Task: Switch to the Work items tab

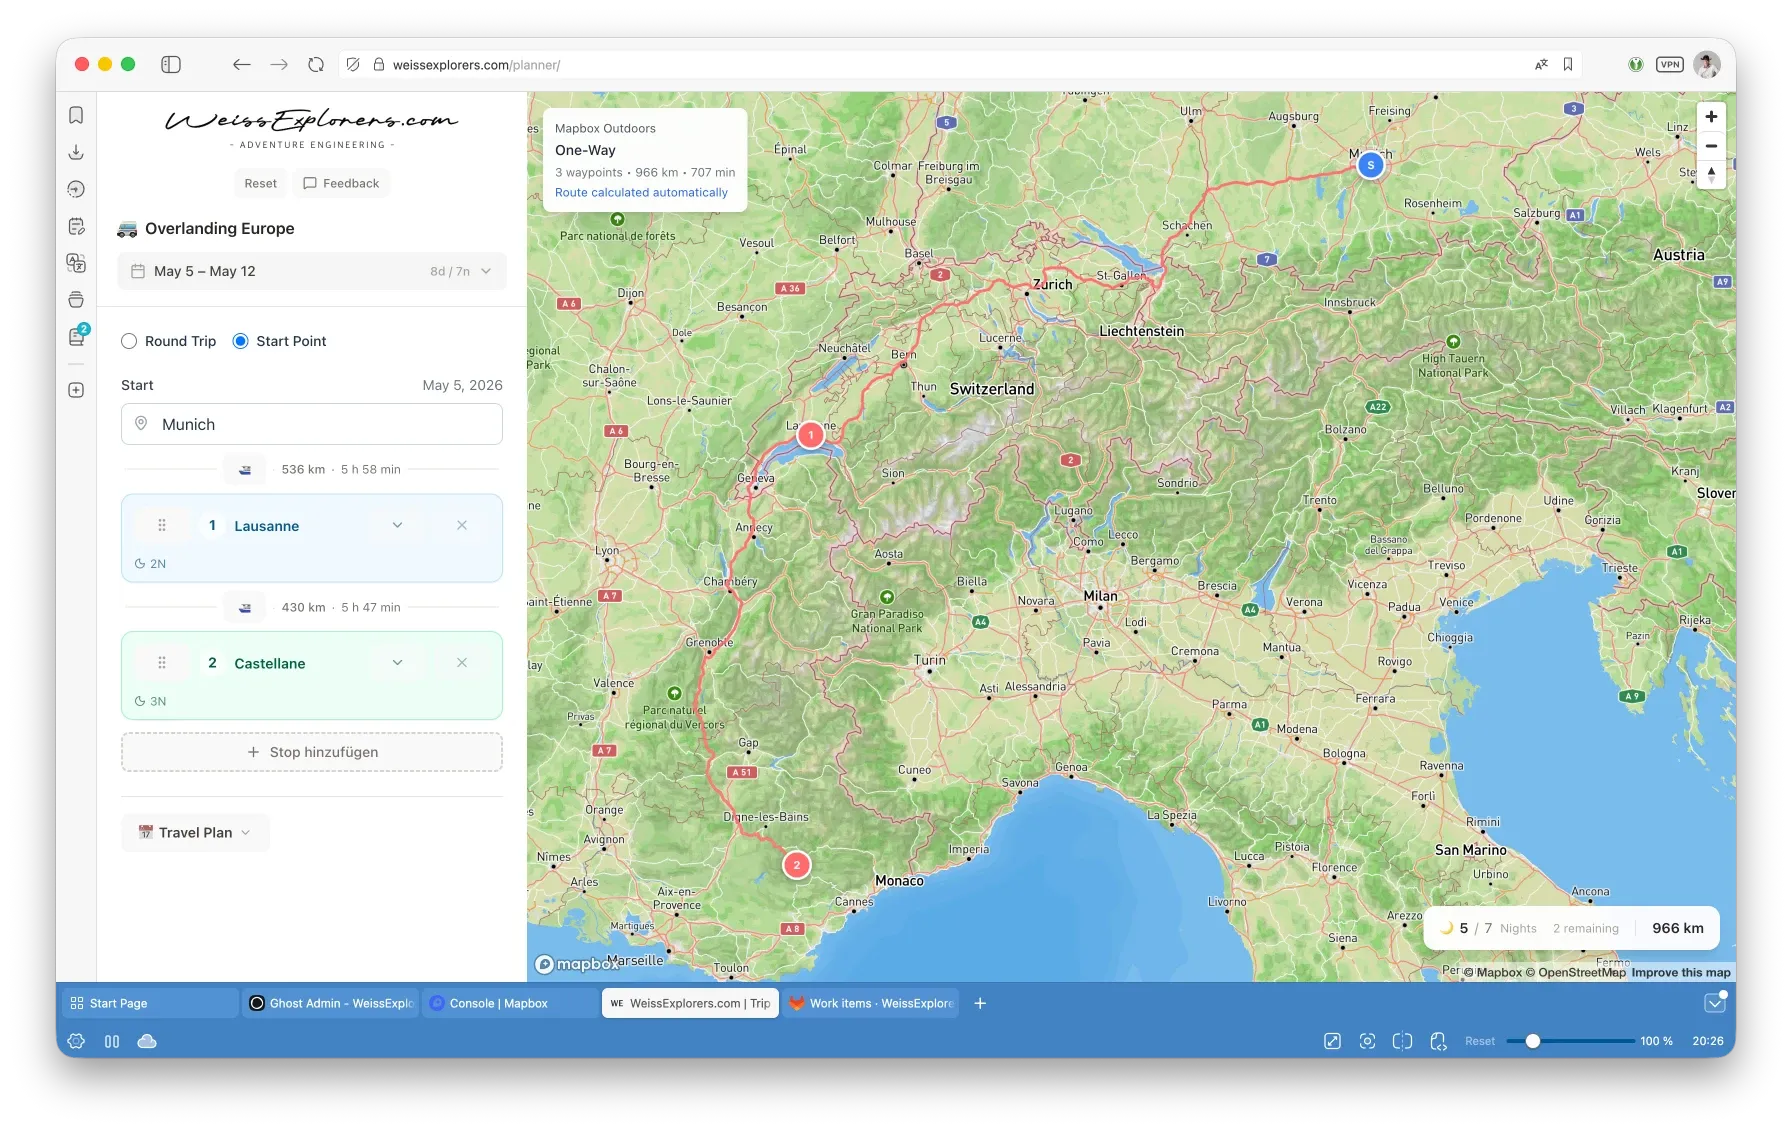Action: [870, 1003]
